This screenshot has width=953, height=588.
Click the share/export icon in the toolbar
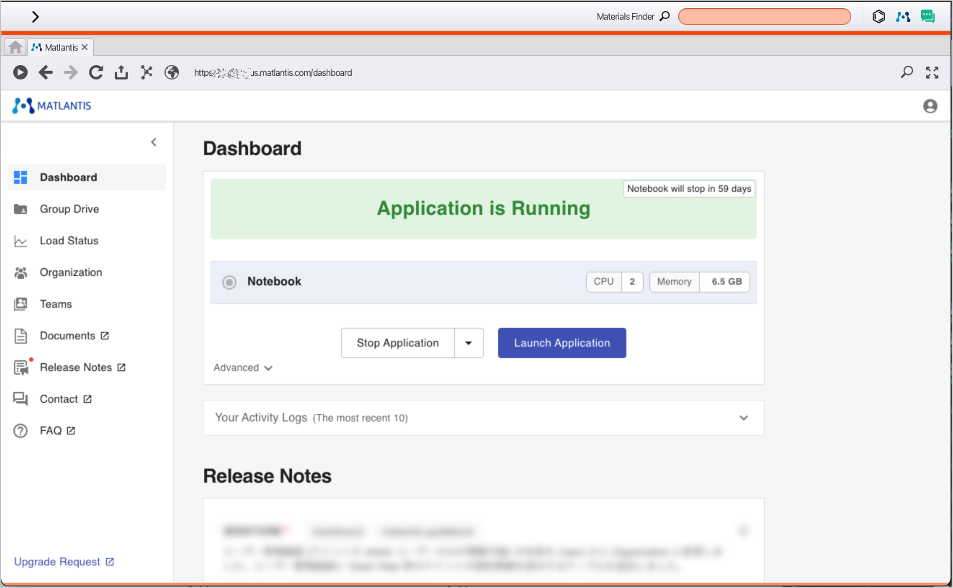tap(121, 72)
